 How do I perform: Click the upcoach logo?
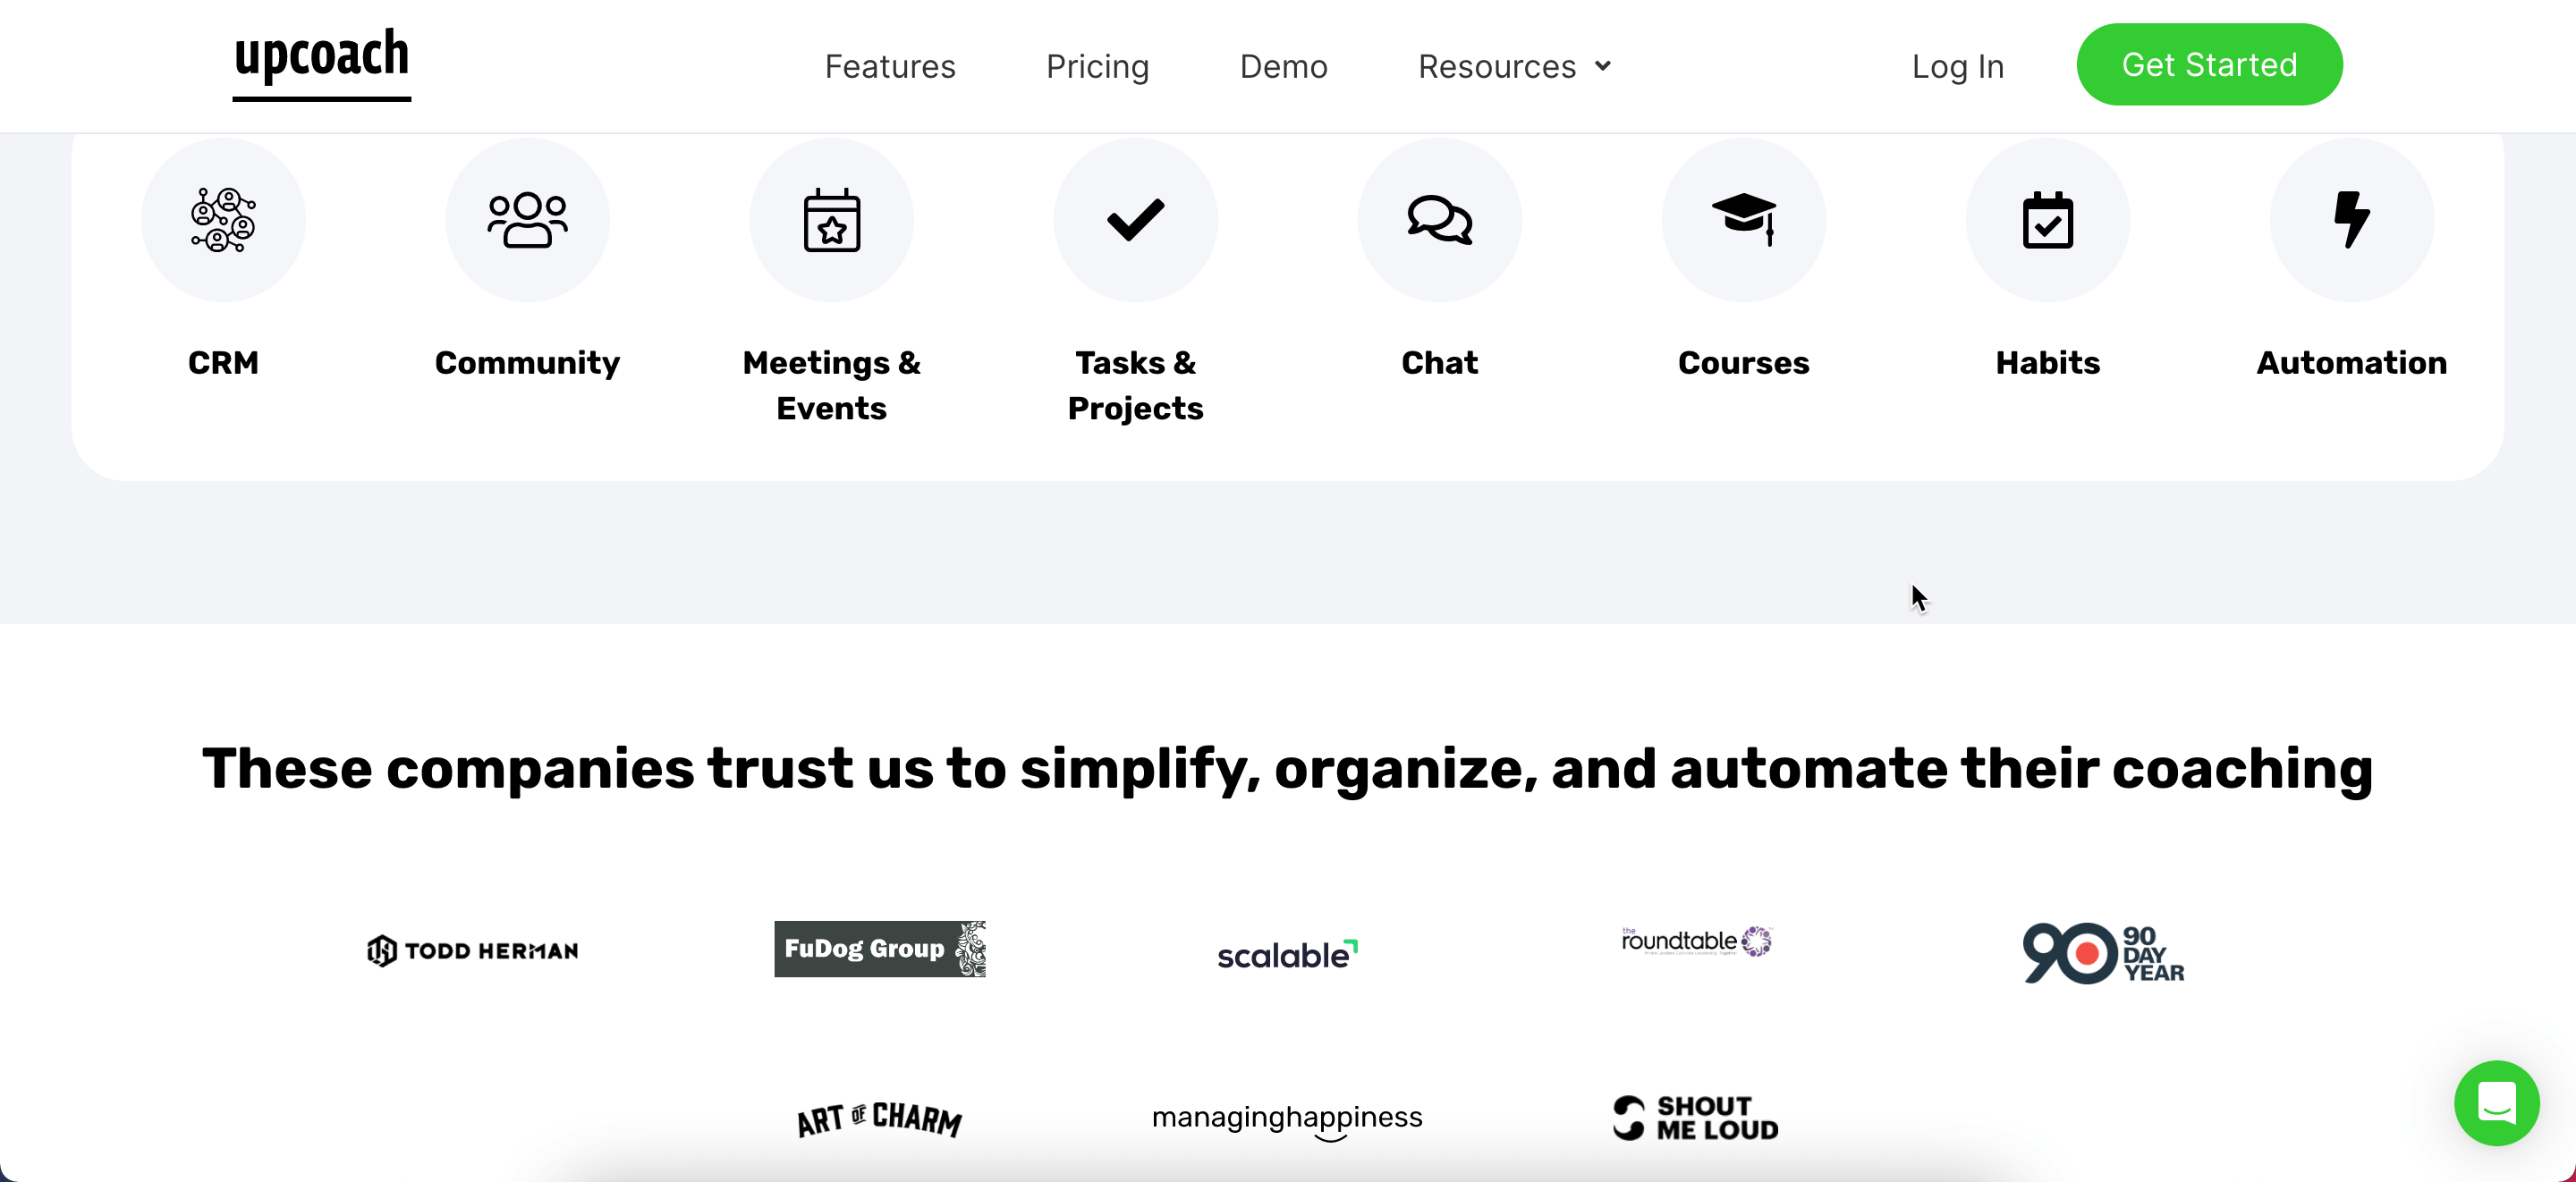[x=321, y=62]
